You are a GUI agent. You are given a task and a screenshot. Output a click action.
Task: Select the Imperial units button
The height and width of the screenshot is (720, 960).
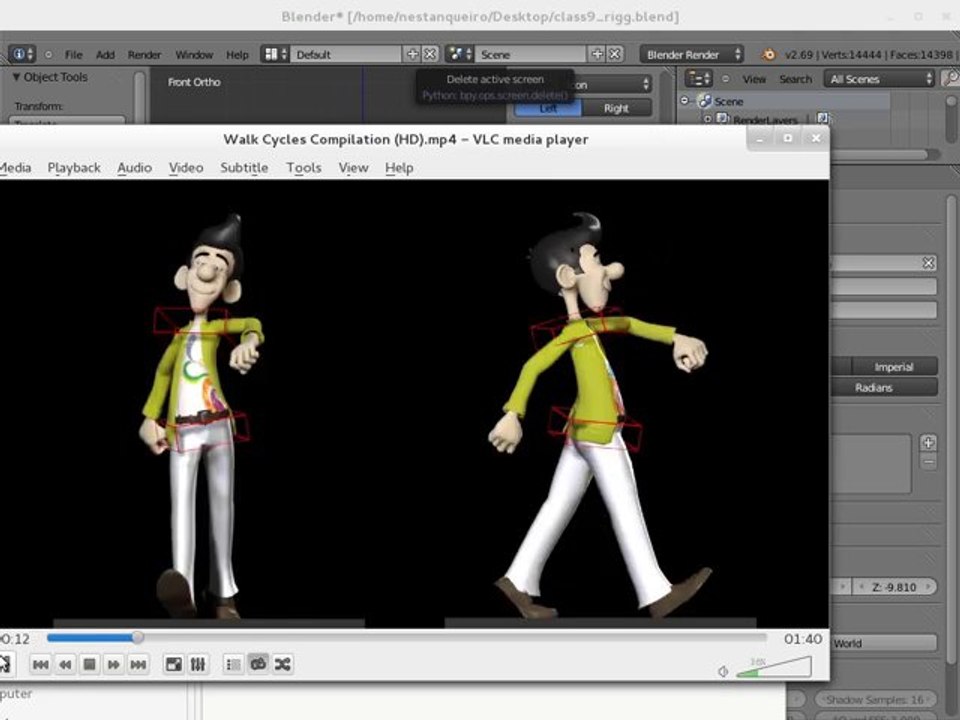[894, 367]
